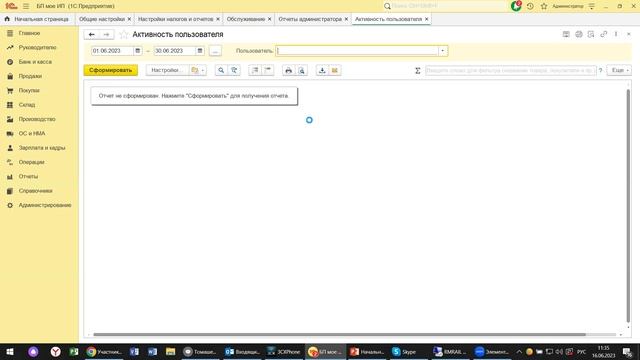The height and width of the screenshot is (360, 640).
Task: Open title bar settings lines icon
Action: [591, 6]
